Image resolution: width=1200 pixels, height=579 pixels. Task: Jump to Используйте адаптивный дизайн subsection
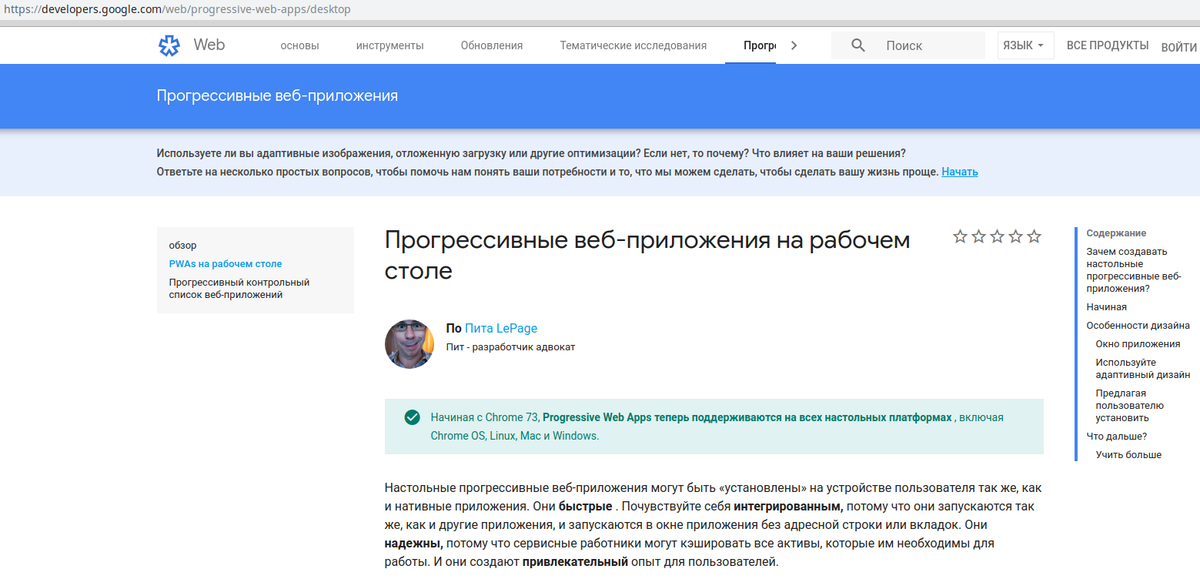1143,369
